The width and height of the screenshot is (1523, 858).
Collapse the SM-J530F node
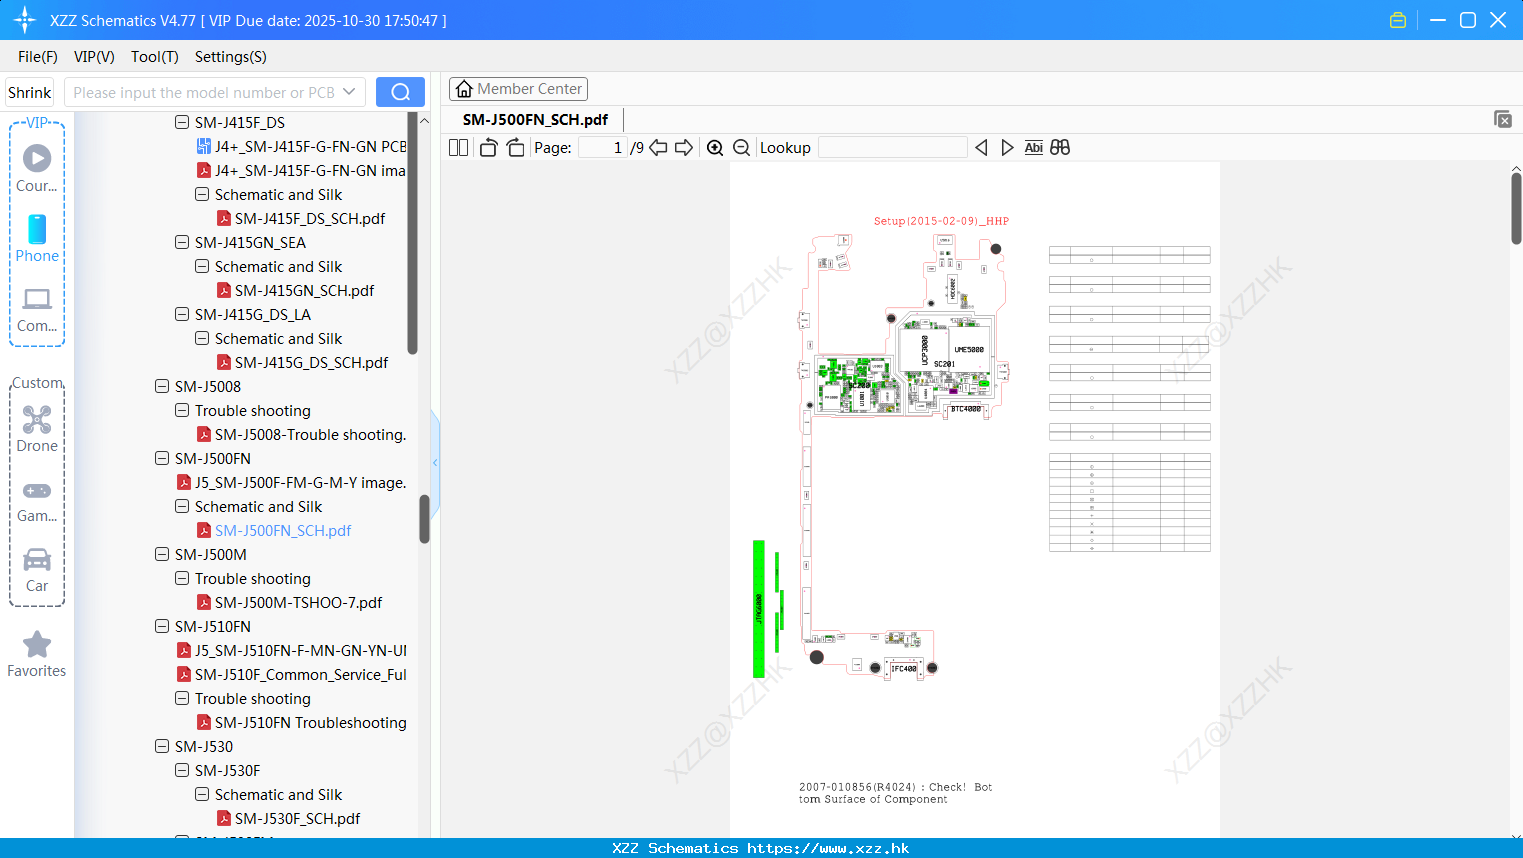(x=182, y=770)
